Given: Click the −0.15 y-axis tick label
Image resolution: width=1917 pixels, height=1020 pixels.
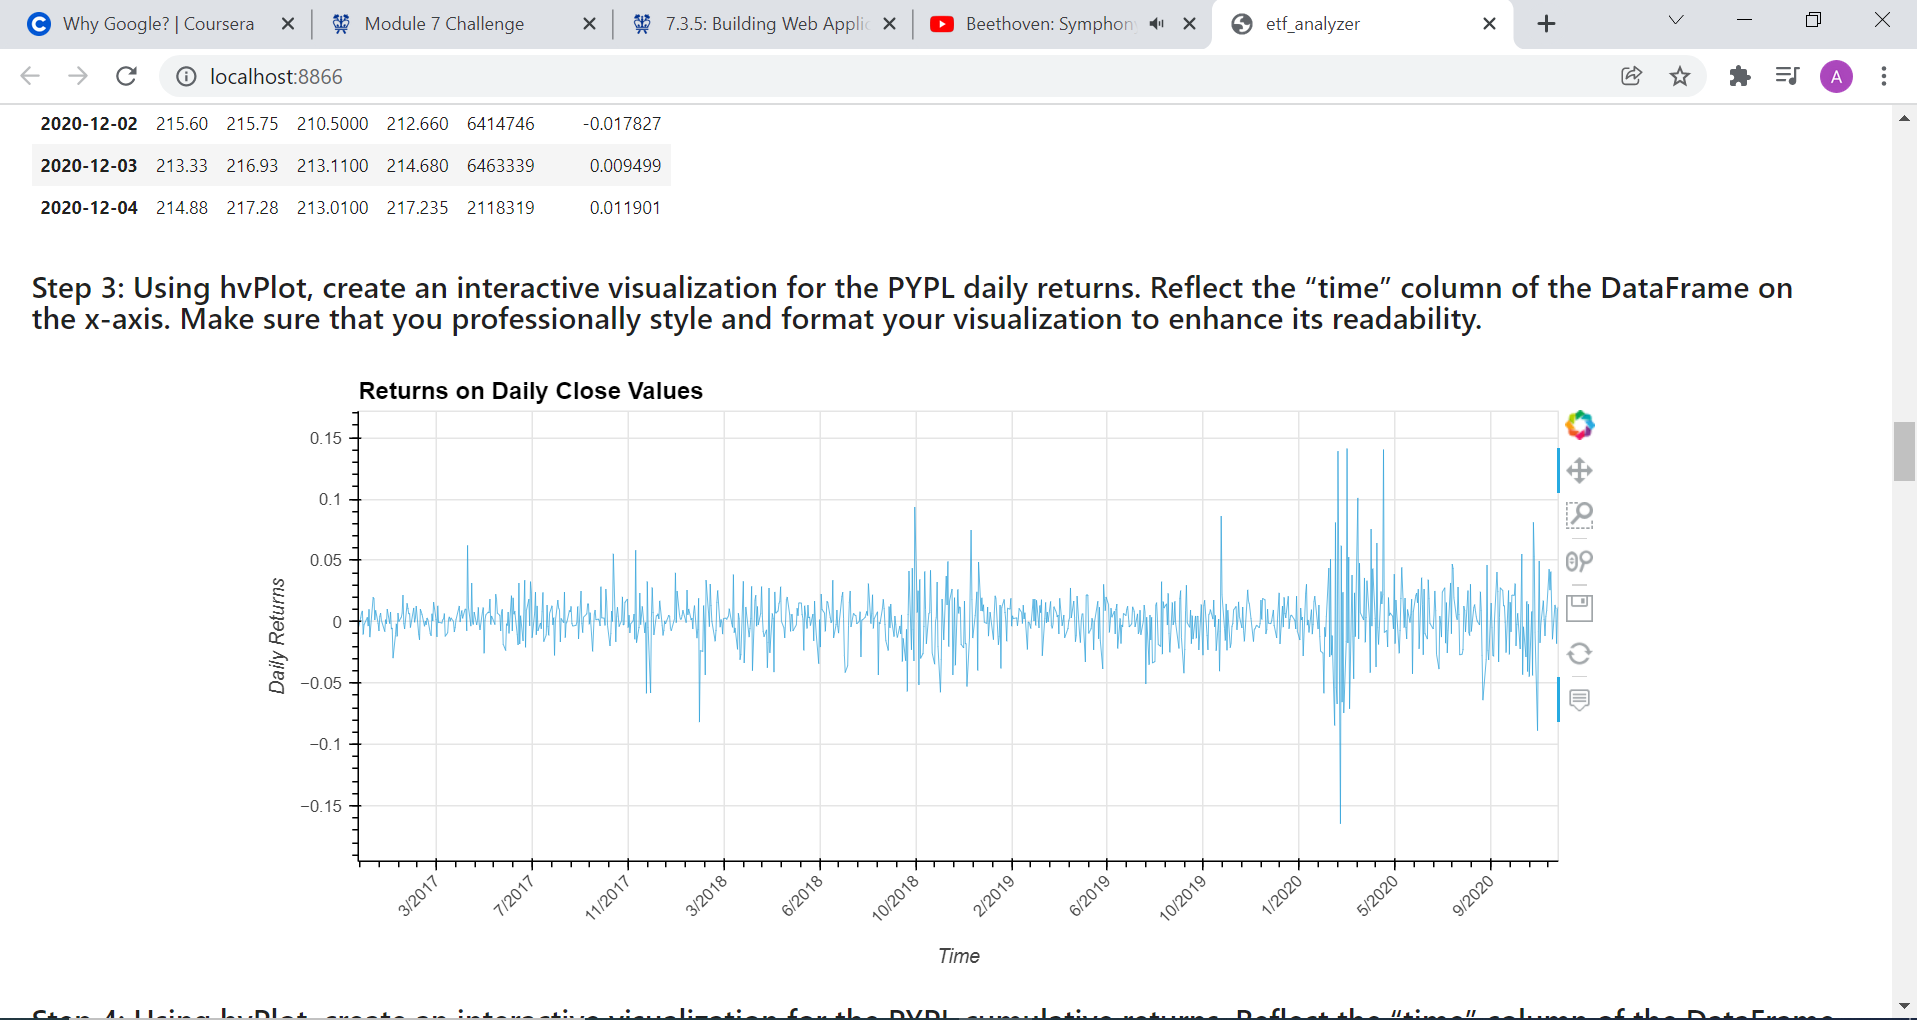Looking at the screenshot, I should point(321,806).
